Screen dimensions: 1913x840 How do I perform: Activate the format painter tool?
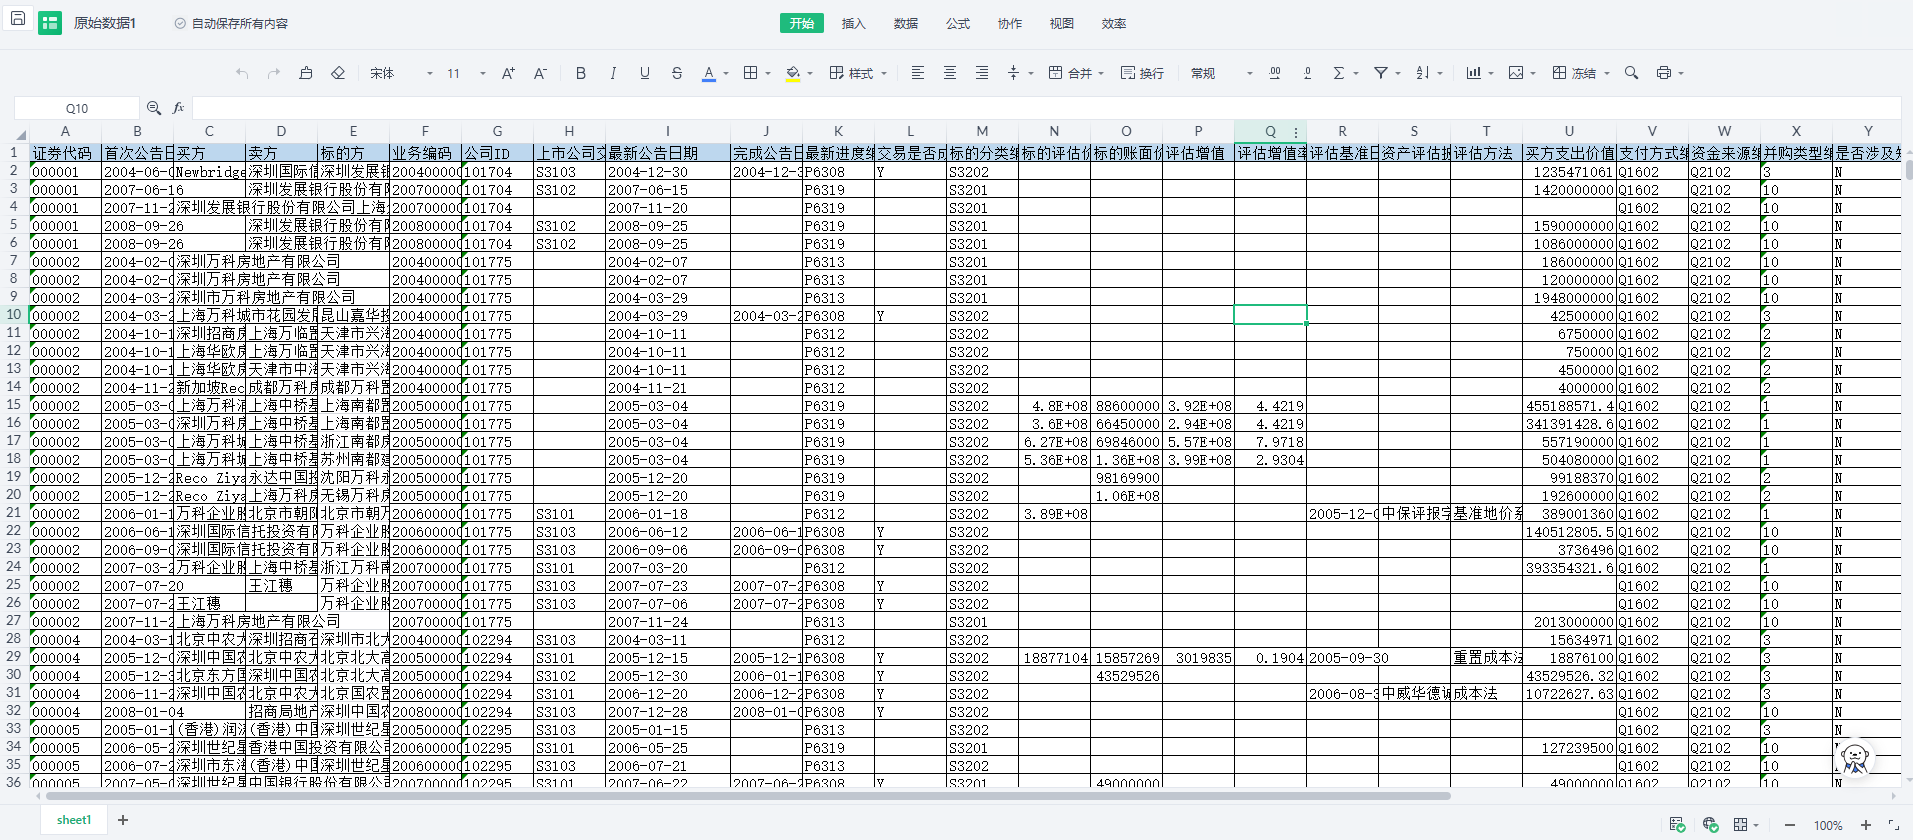[306, 73]
